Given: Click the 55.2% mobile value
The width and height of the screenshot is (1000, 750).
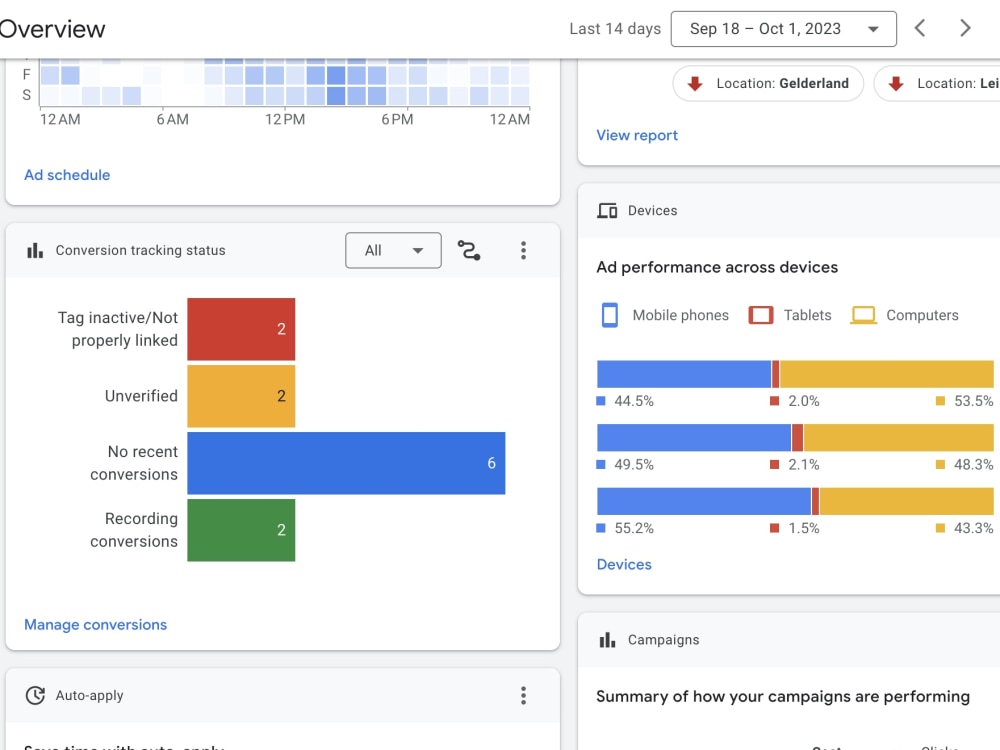Looking at the screenshot, I should 634,528.
